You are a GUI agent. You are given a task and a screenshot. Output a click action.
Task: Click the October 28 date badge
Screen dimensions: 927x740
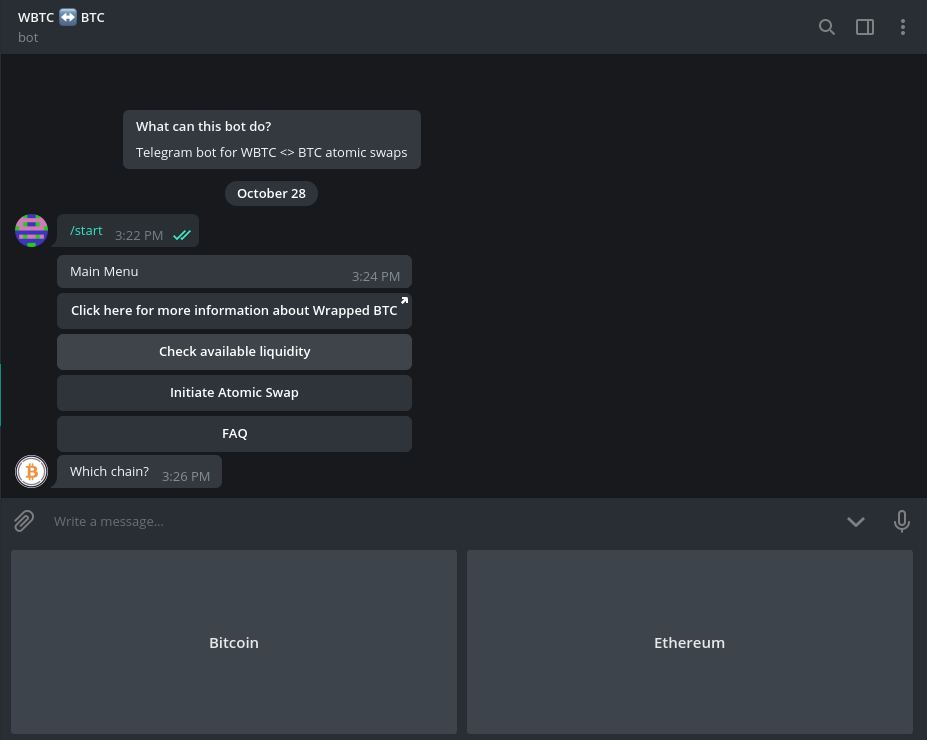point(271,193)
